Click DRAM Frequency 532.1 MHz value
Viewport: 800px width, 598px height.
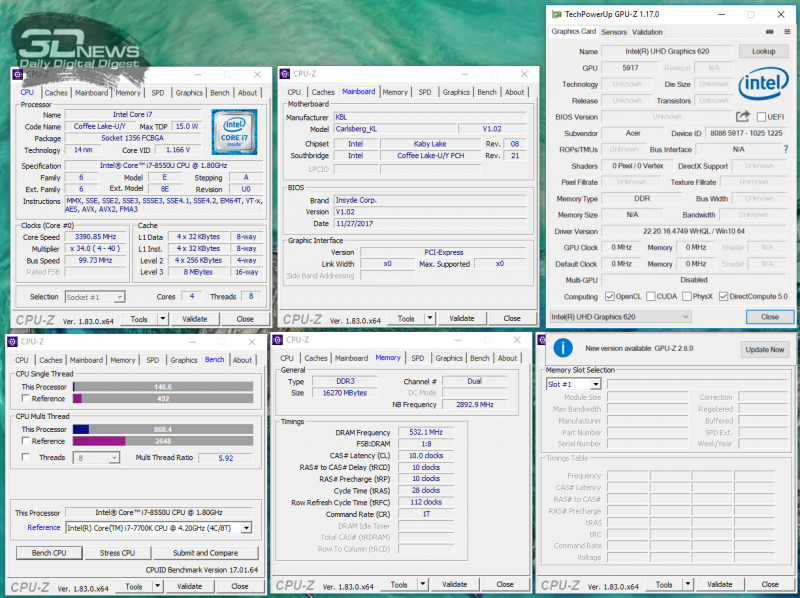click(426, 432)
